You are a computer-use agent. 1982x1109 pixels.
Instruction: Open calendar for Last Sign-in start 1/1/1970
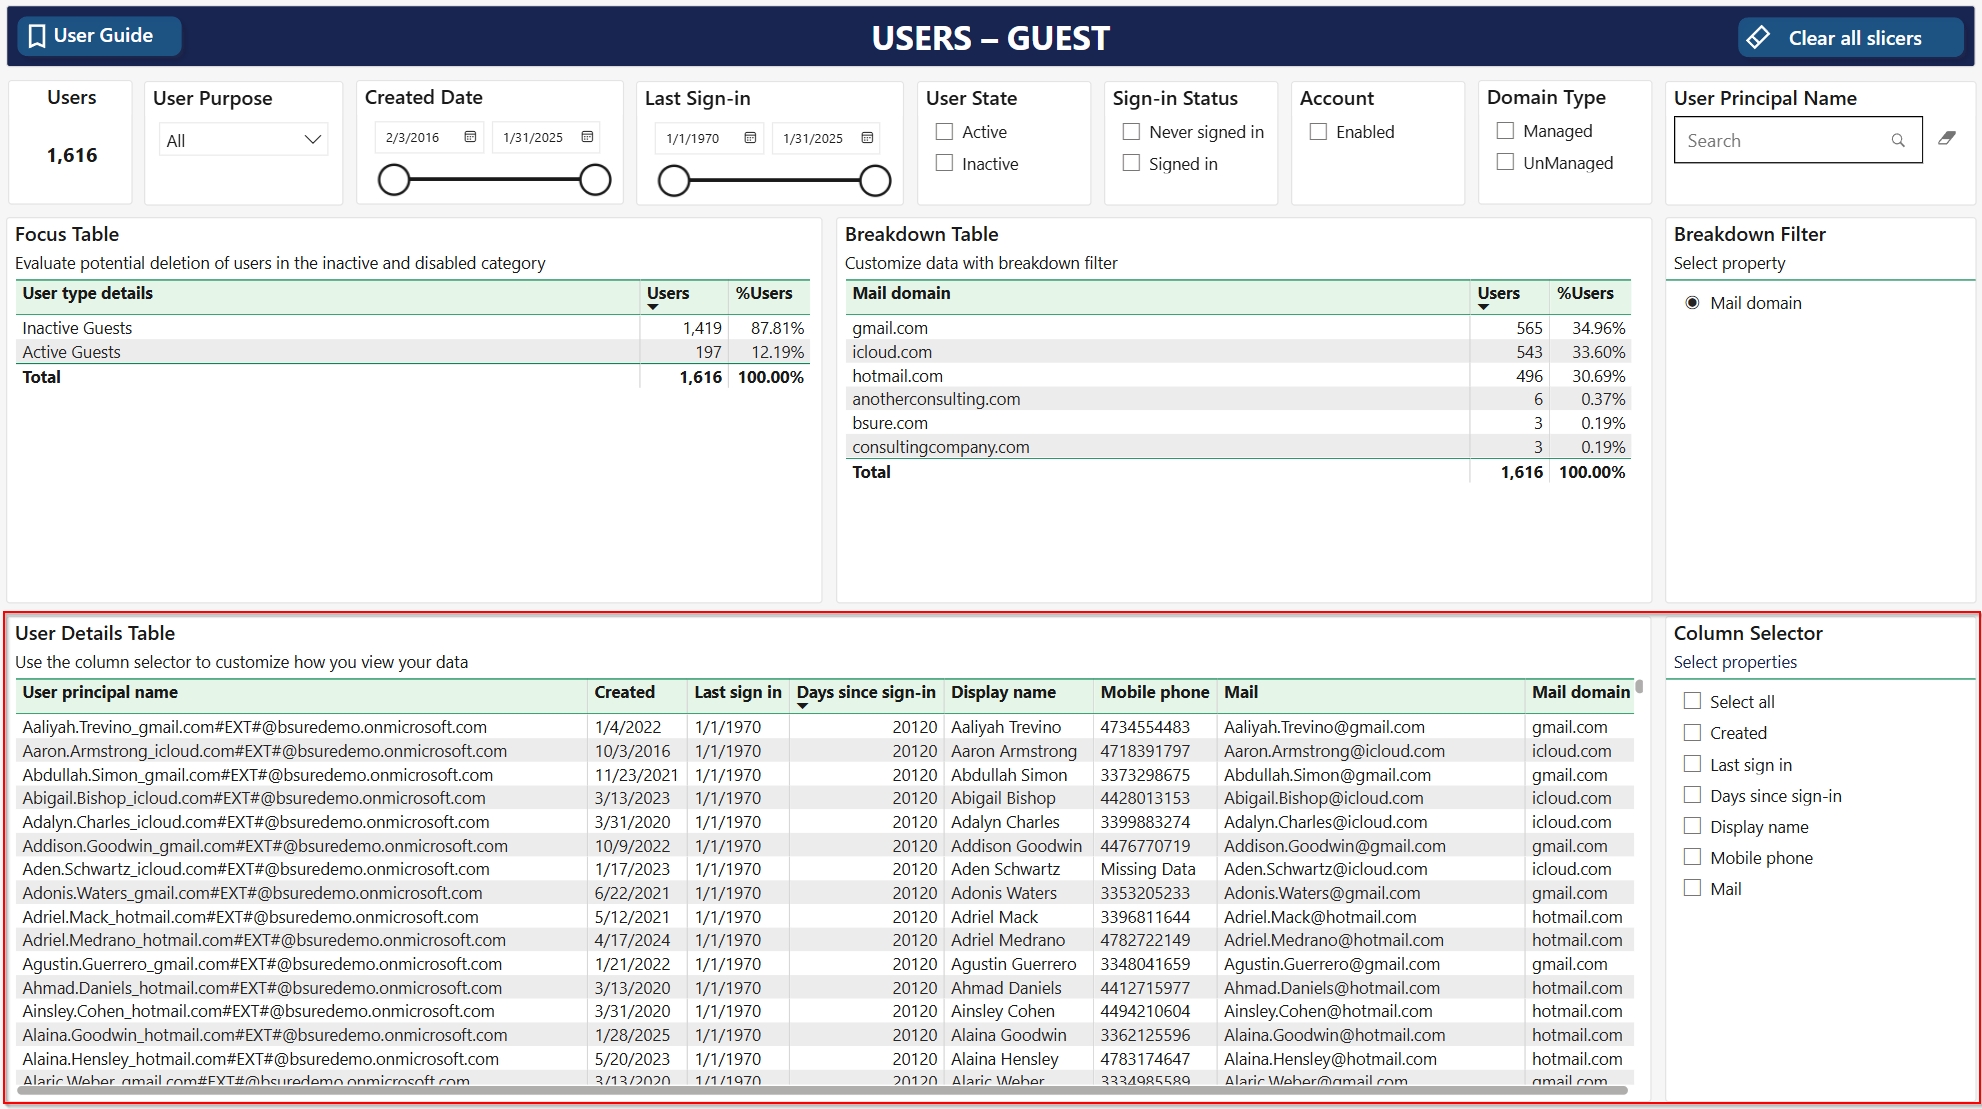pos(750,138)
